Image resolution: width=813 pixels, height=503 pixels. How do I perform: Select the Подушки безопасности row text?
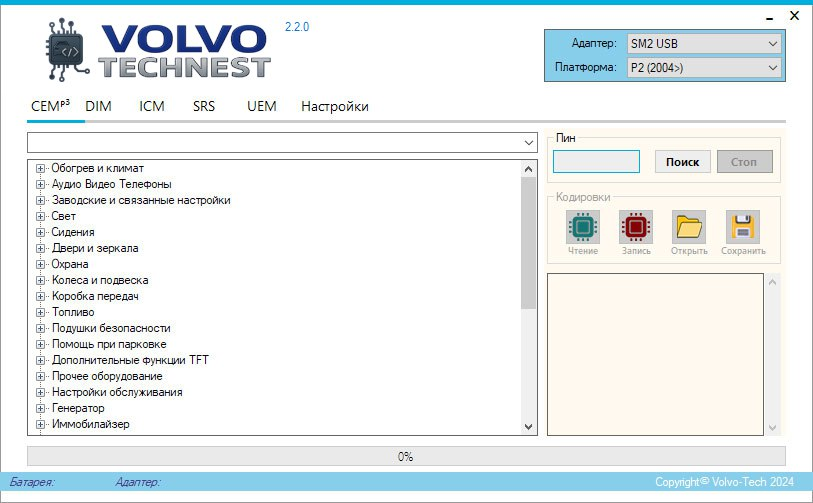[111, 328]
